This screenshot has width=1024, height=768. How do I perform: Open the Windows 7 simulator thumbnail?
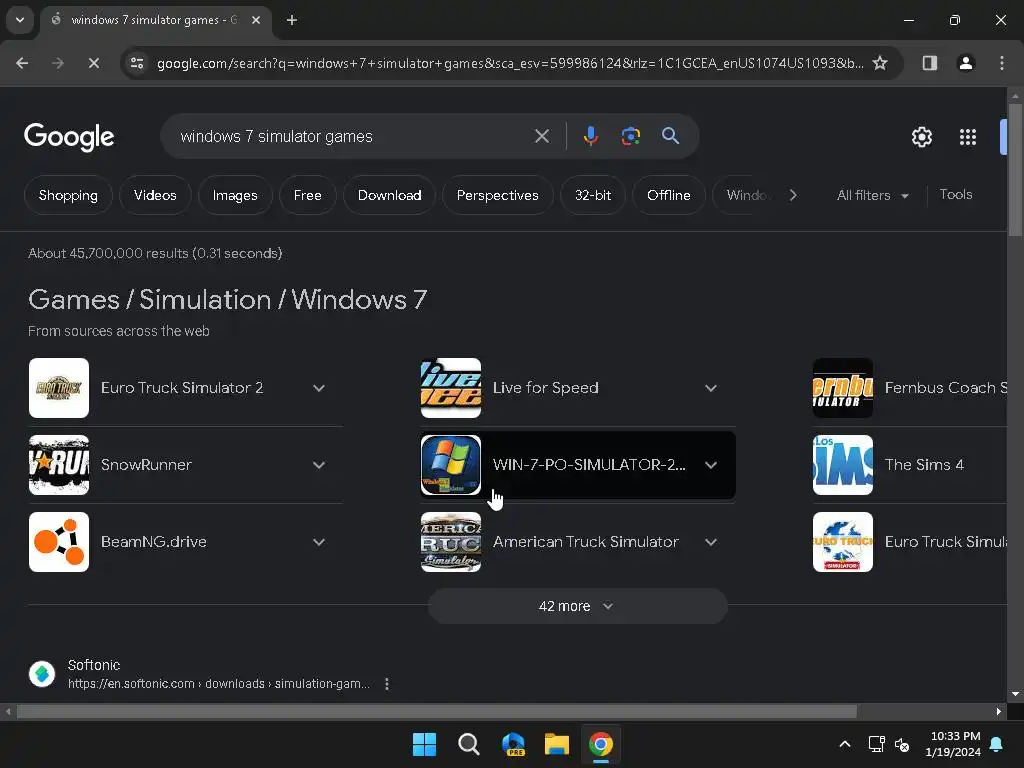tap(451, 465)
